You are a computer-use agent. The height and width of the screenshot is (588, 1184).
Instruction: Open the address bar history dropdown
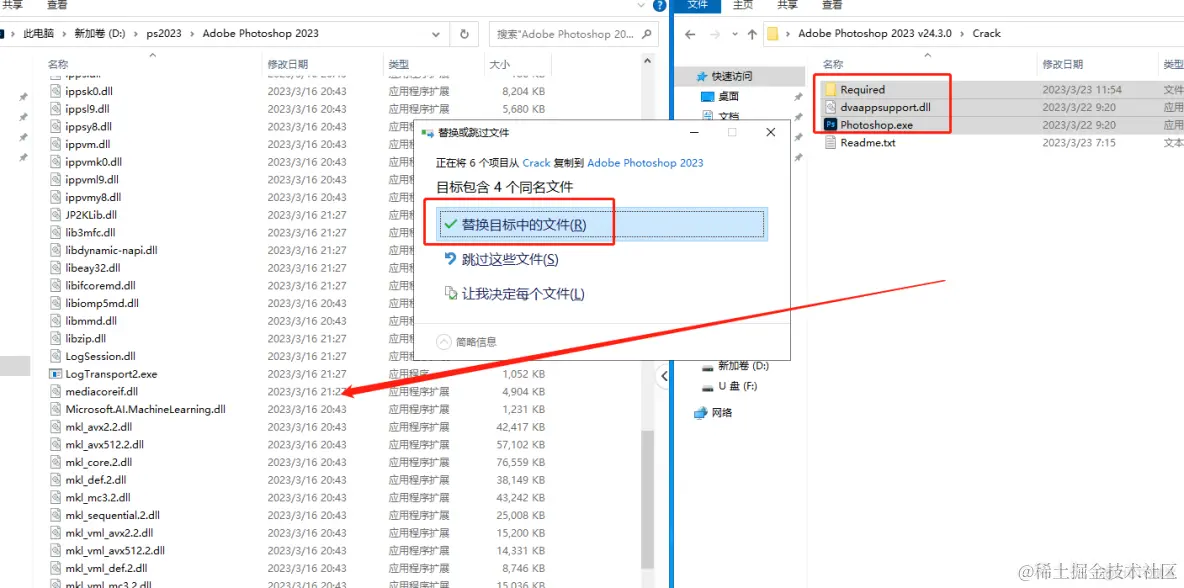click(435, 33)
